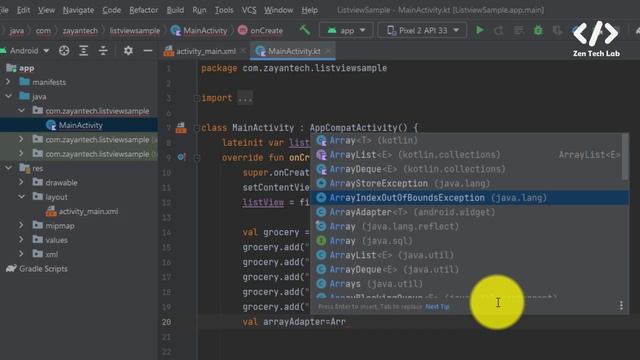Open the Run menu
The height and width of the screenshot is (360, 640).
click(199, 10)
